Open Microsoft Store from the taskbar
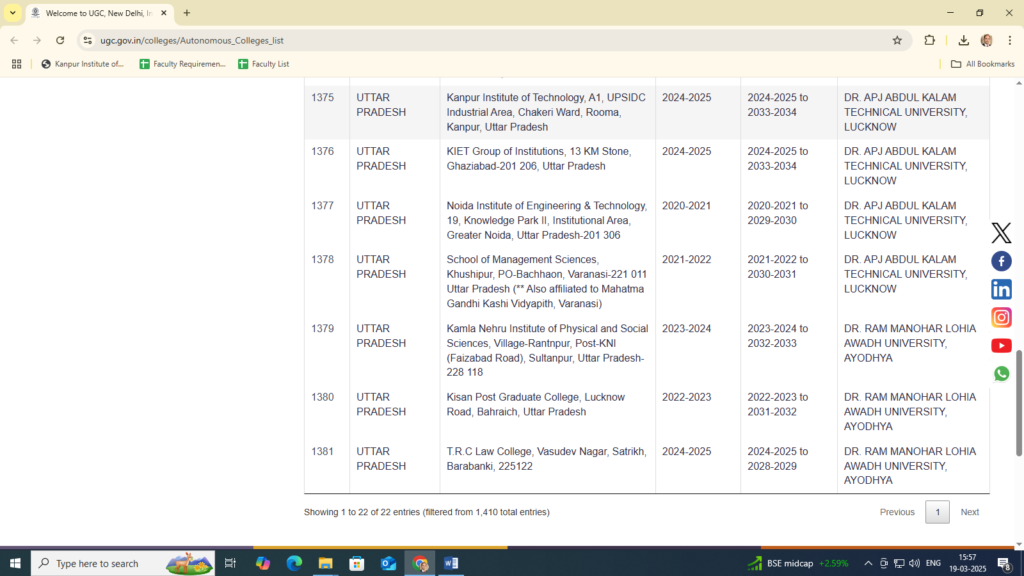1024x576 pixels. click(x=357, y=563)
